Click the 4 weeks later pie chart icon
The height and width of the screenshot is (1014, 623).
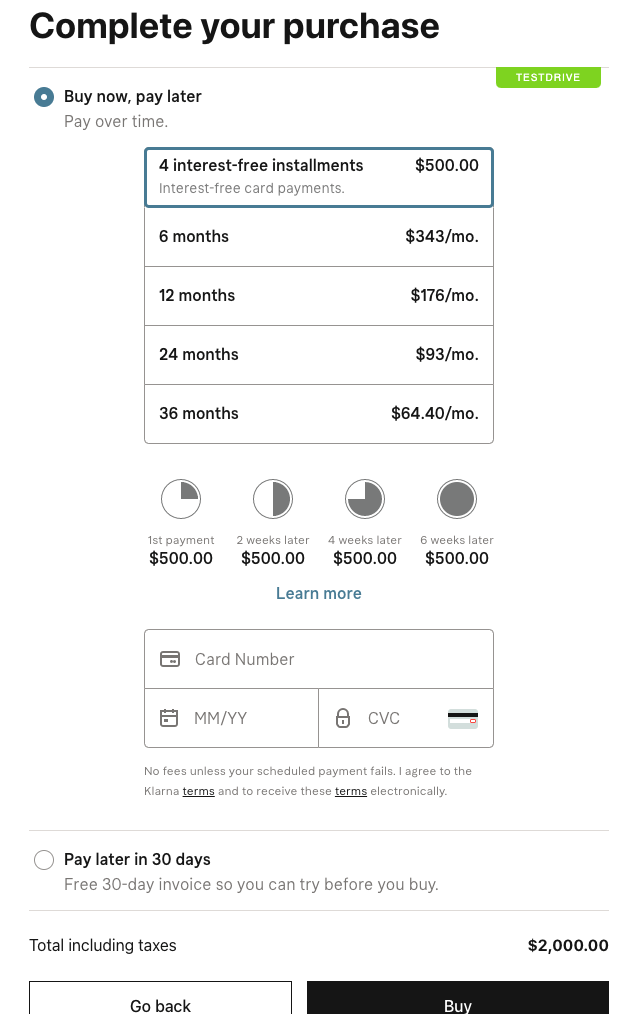(x=365, y=498)
